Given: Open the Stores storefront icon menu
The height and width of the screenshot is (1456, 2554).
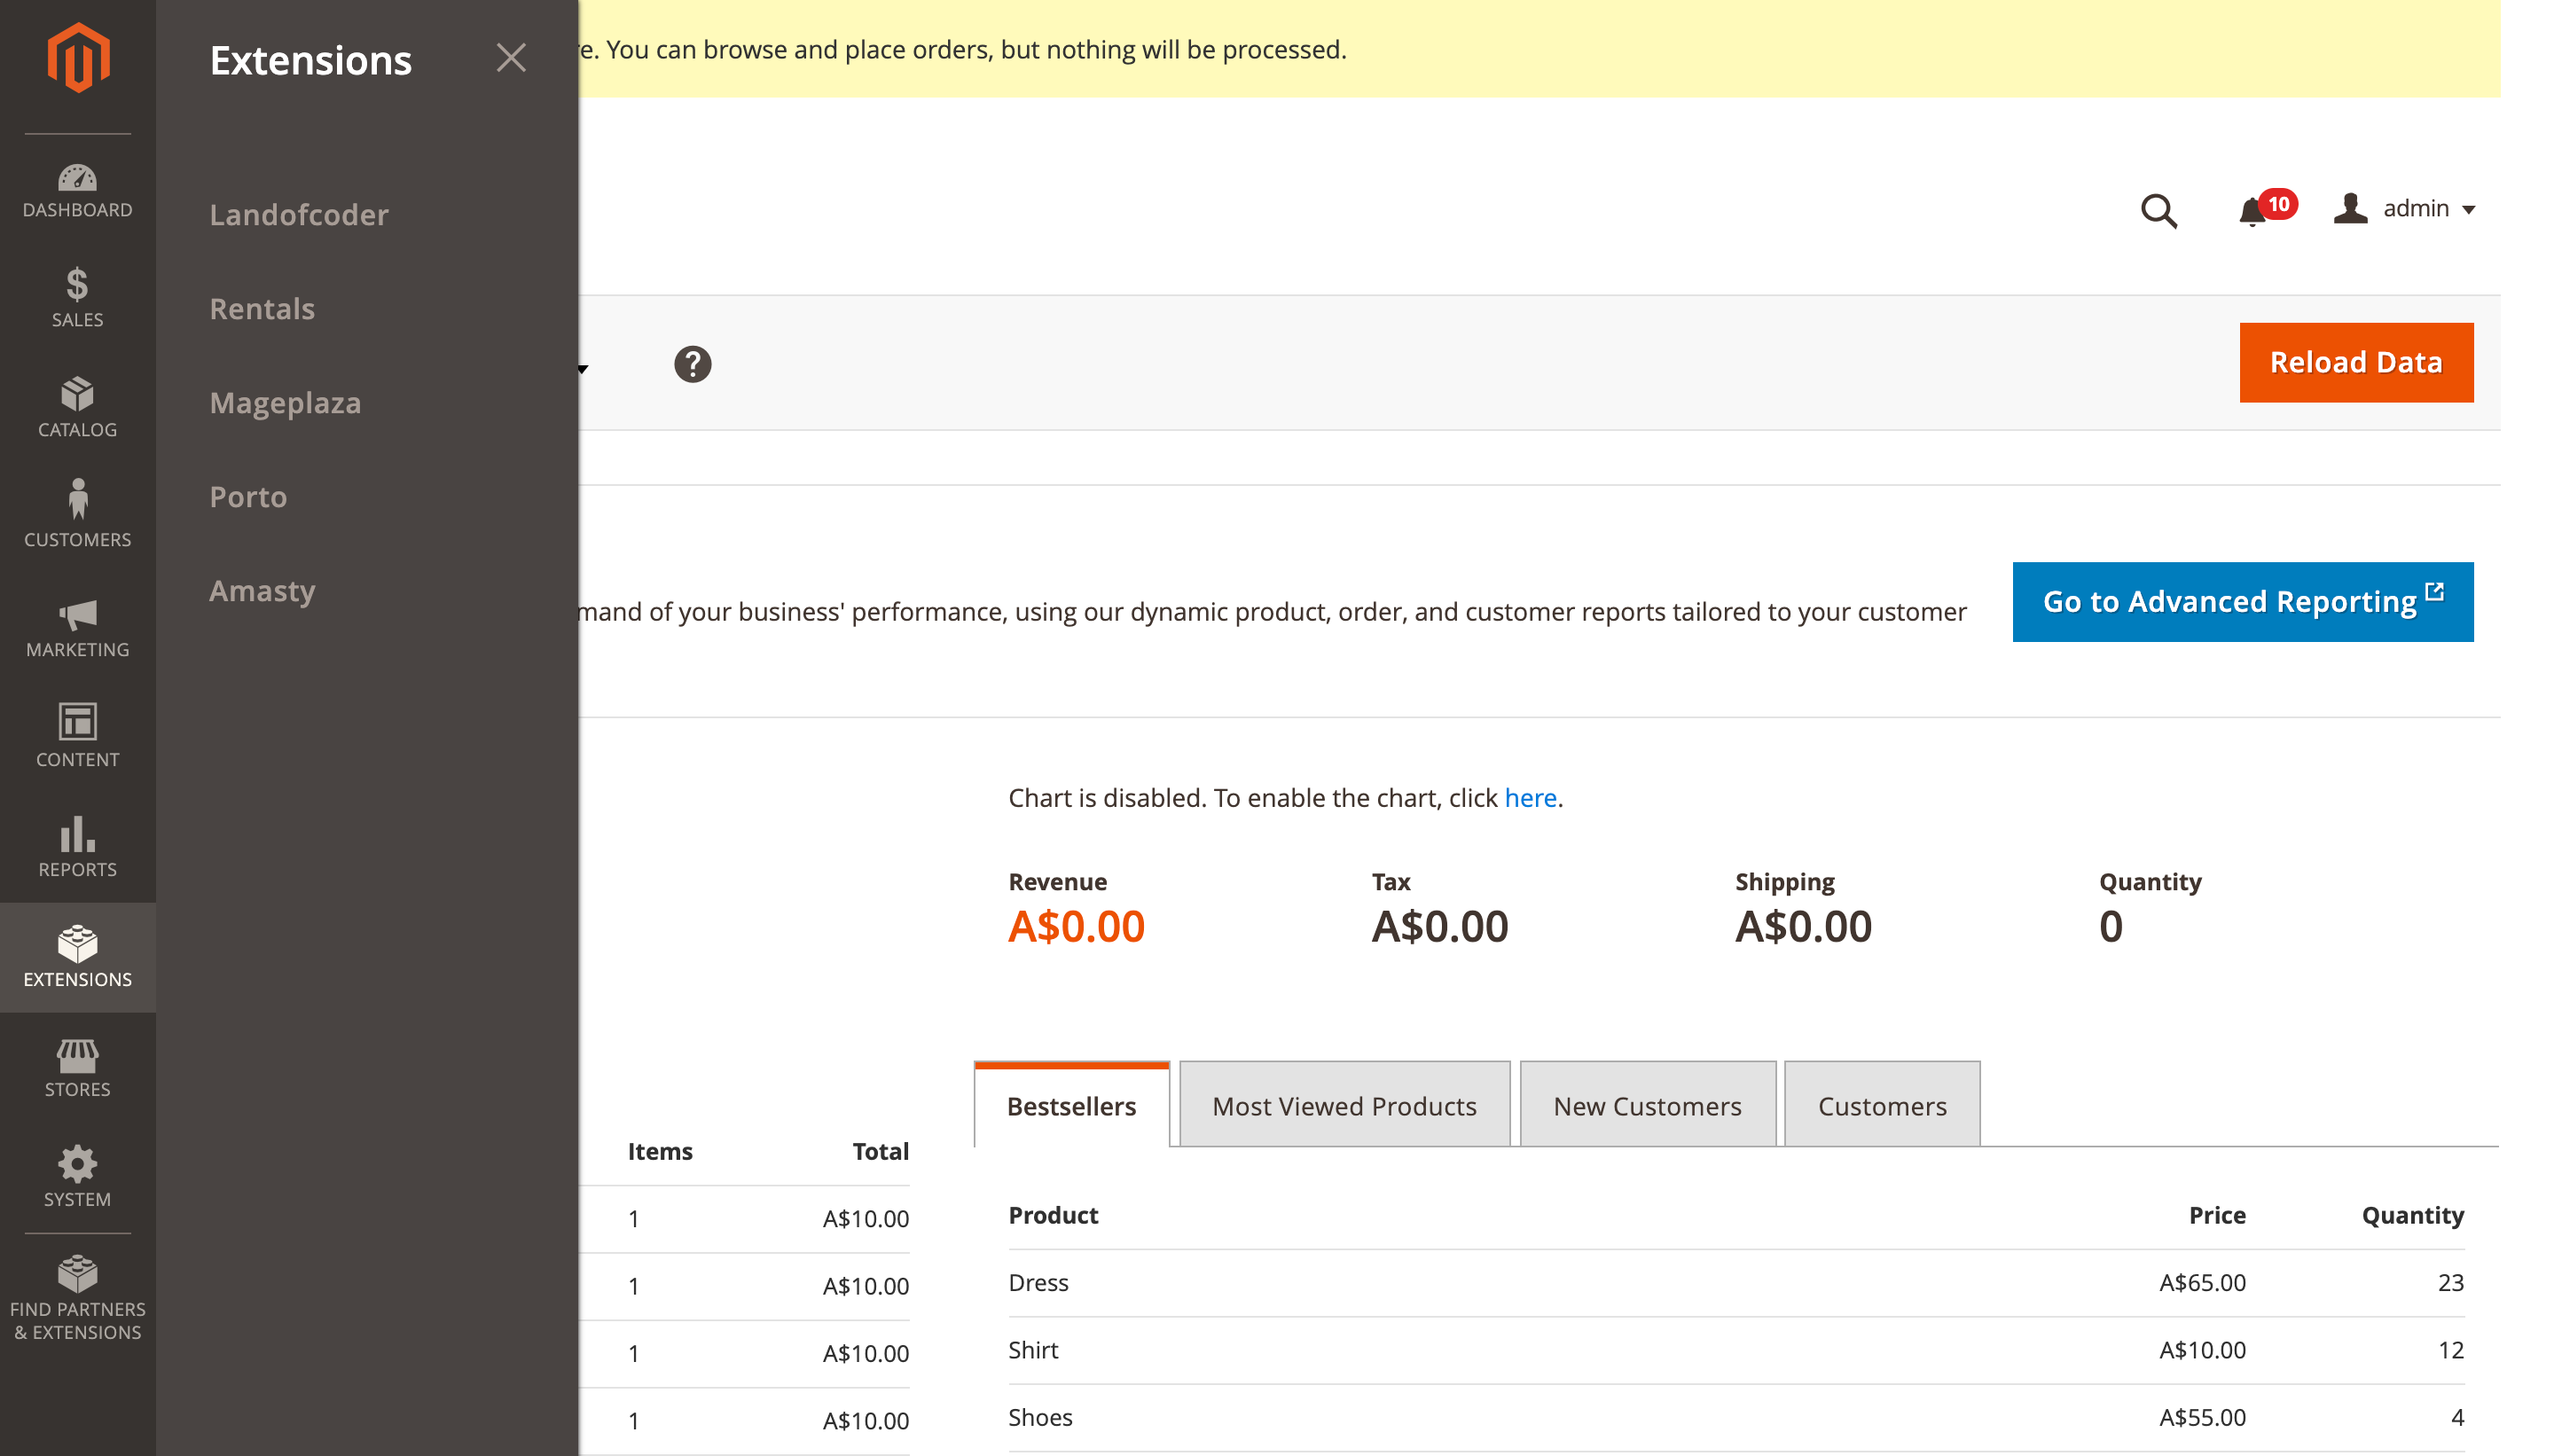Looking at the screenshot, I should [77, 1068].
